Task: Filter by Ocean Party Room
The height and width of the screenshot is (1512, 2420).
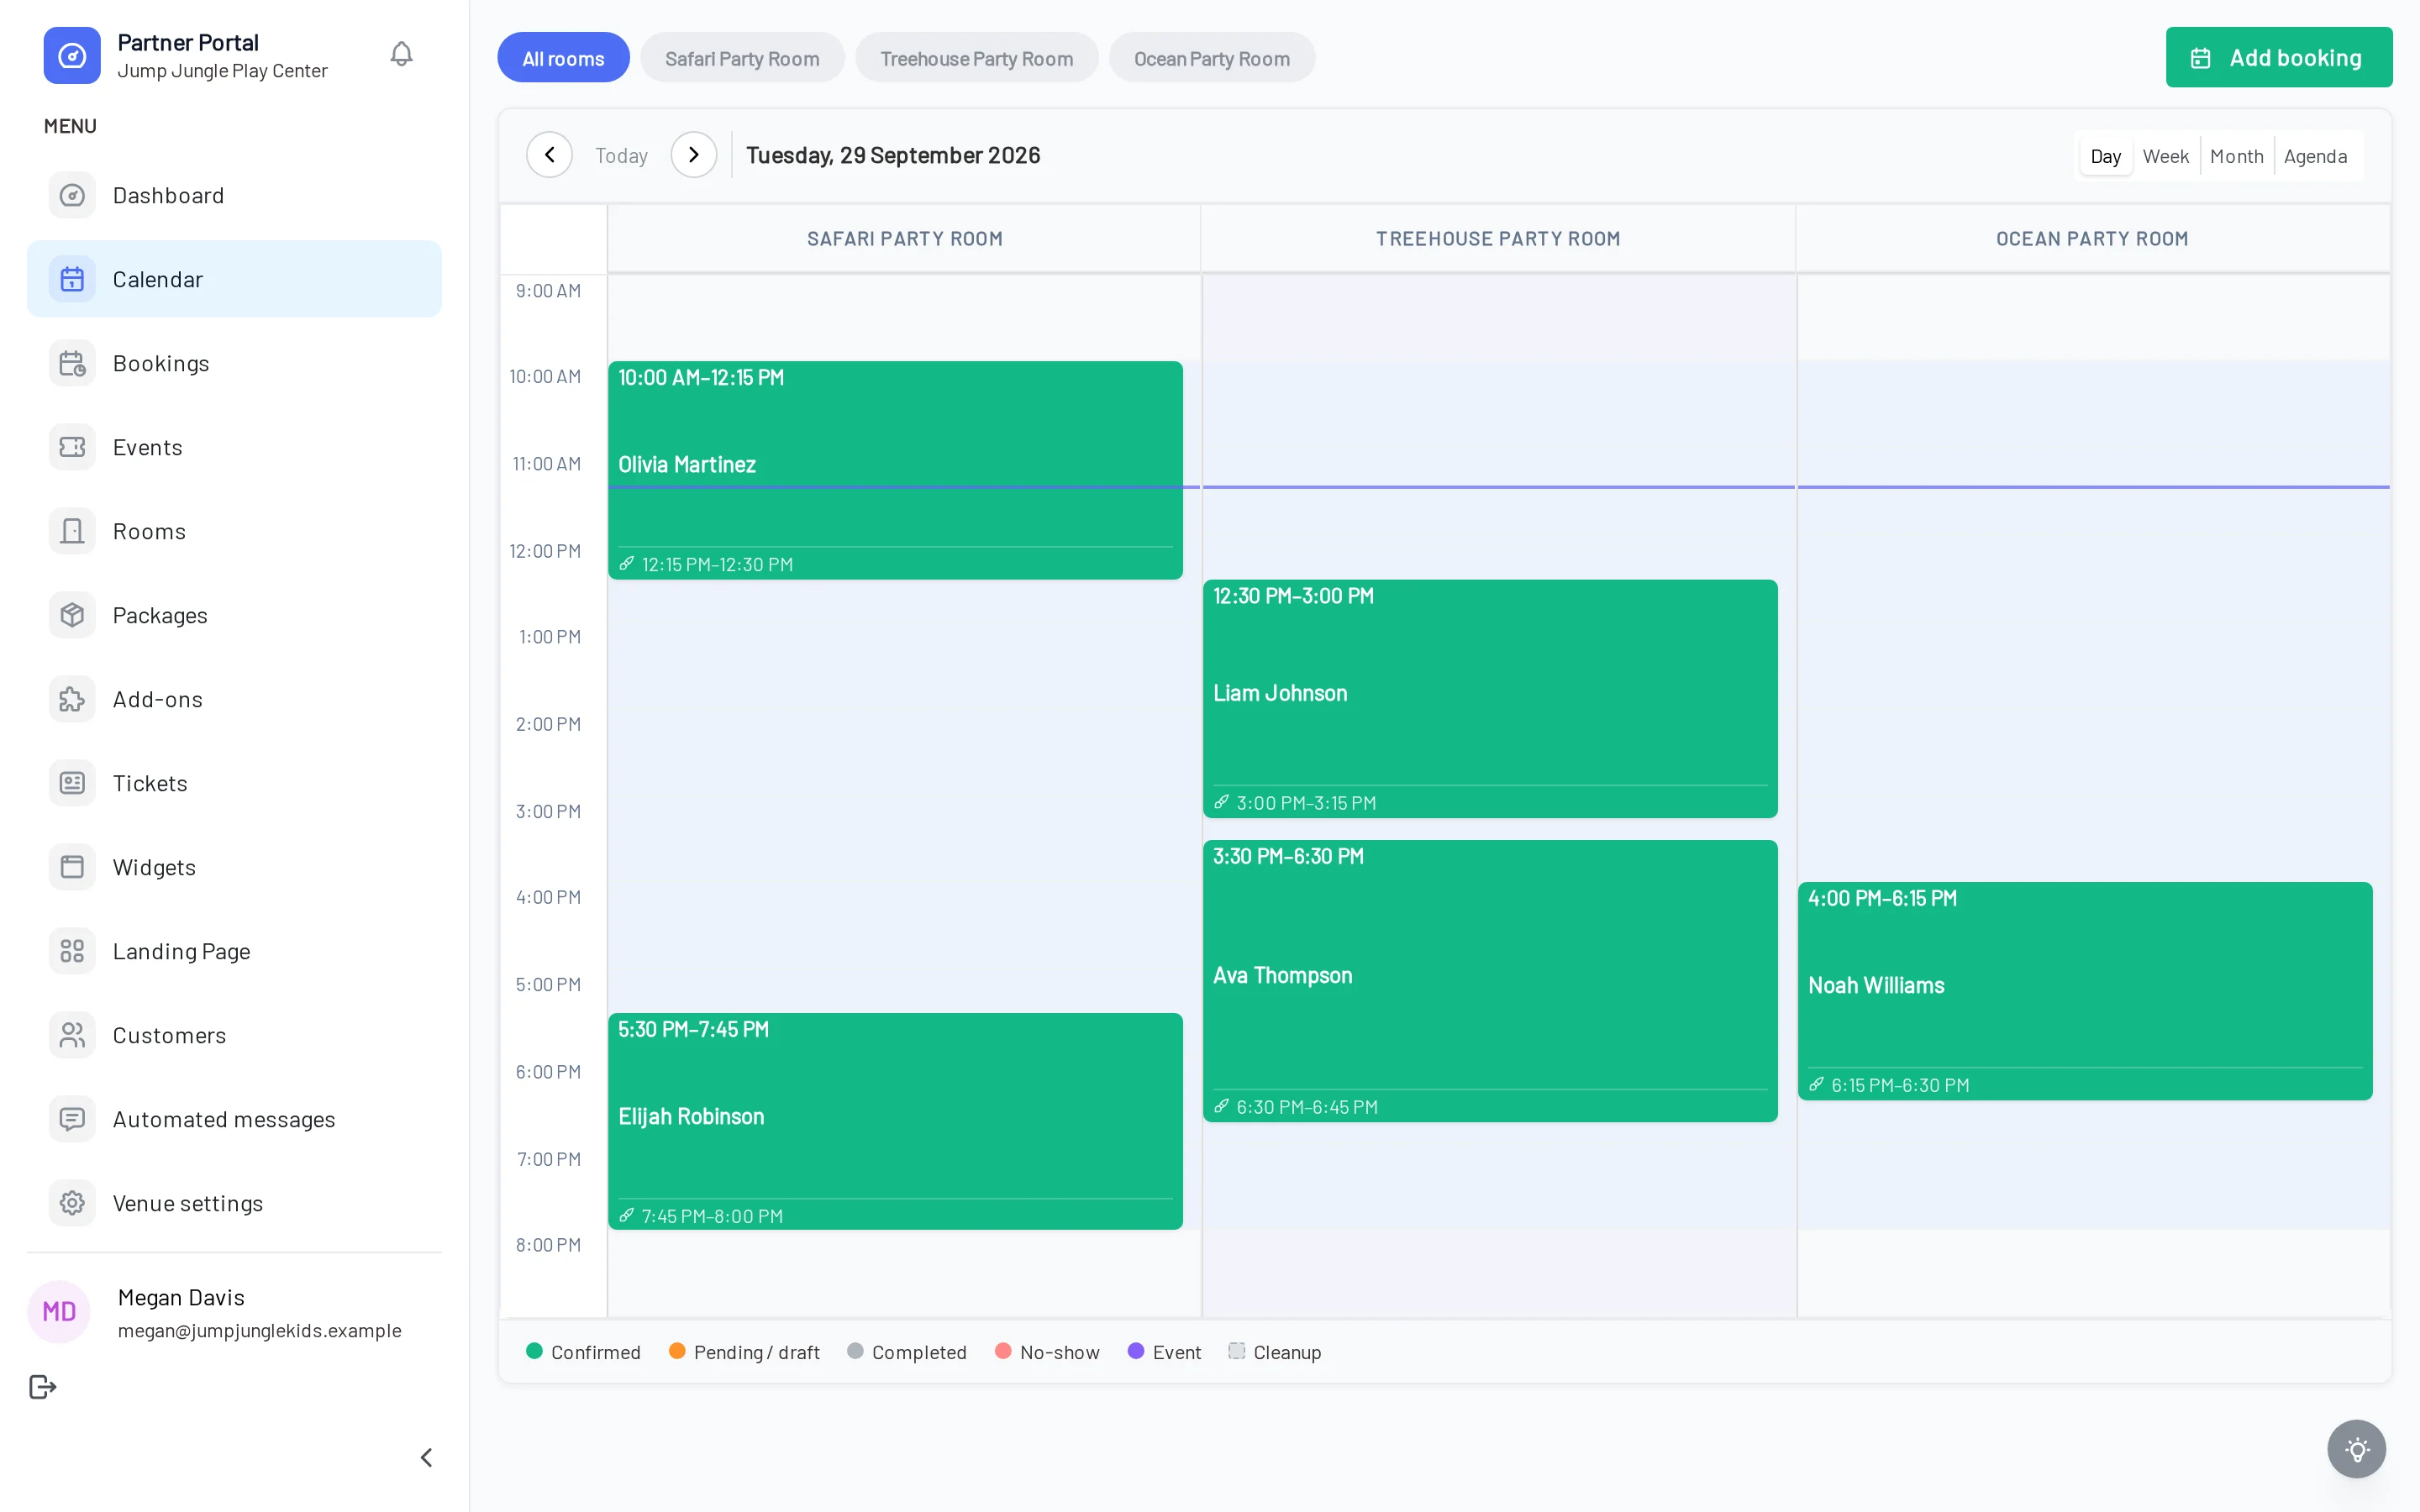Action: [1211, 58]
